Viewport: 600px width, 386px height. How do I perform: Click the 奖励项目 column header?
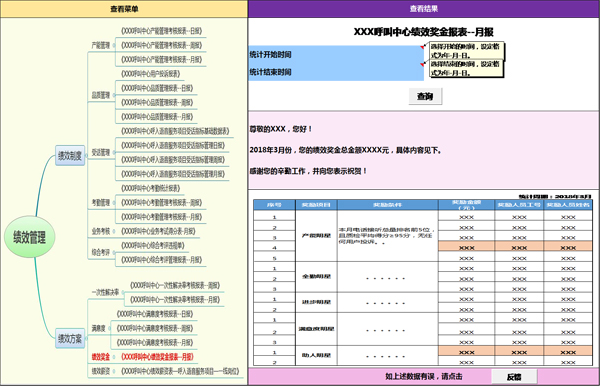[x=316, y=205]
